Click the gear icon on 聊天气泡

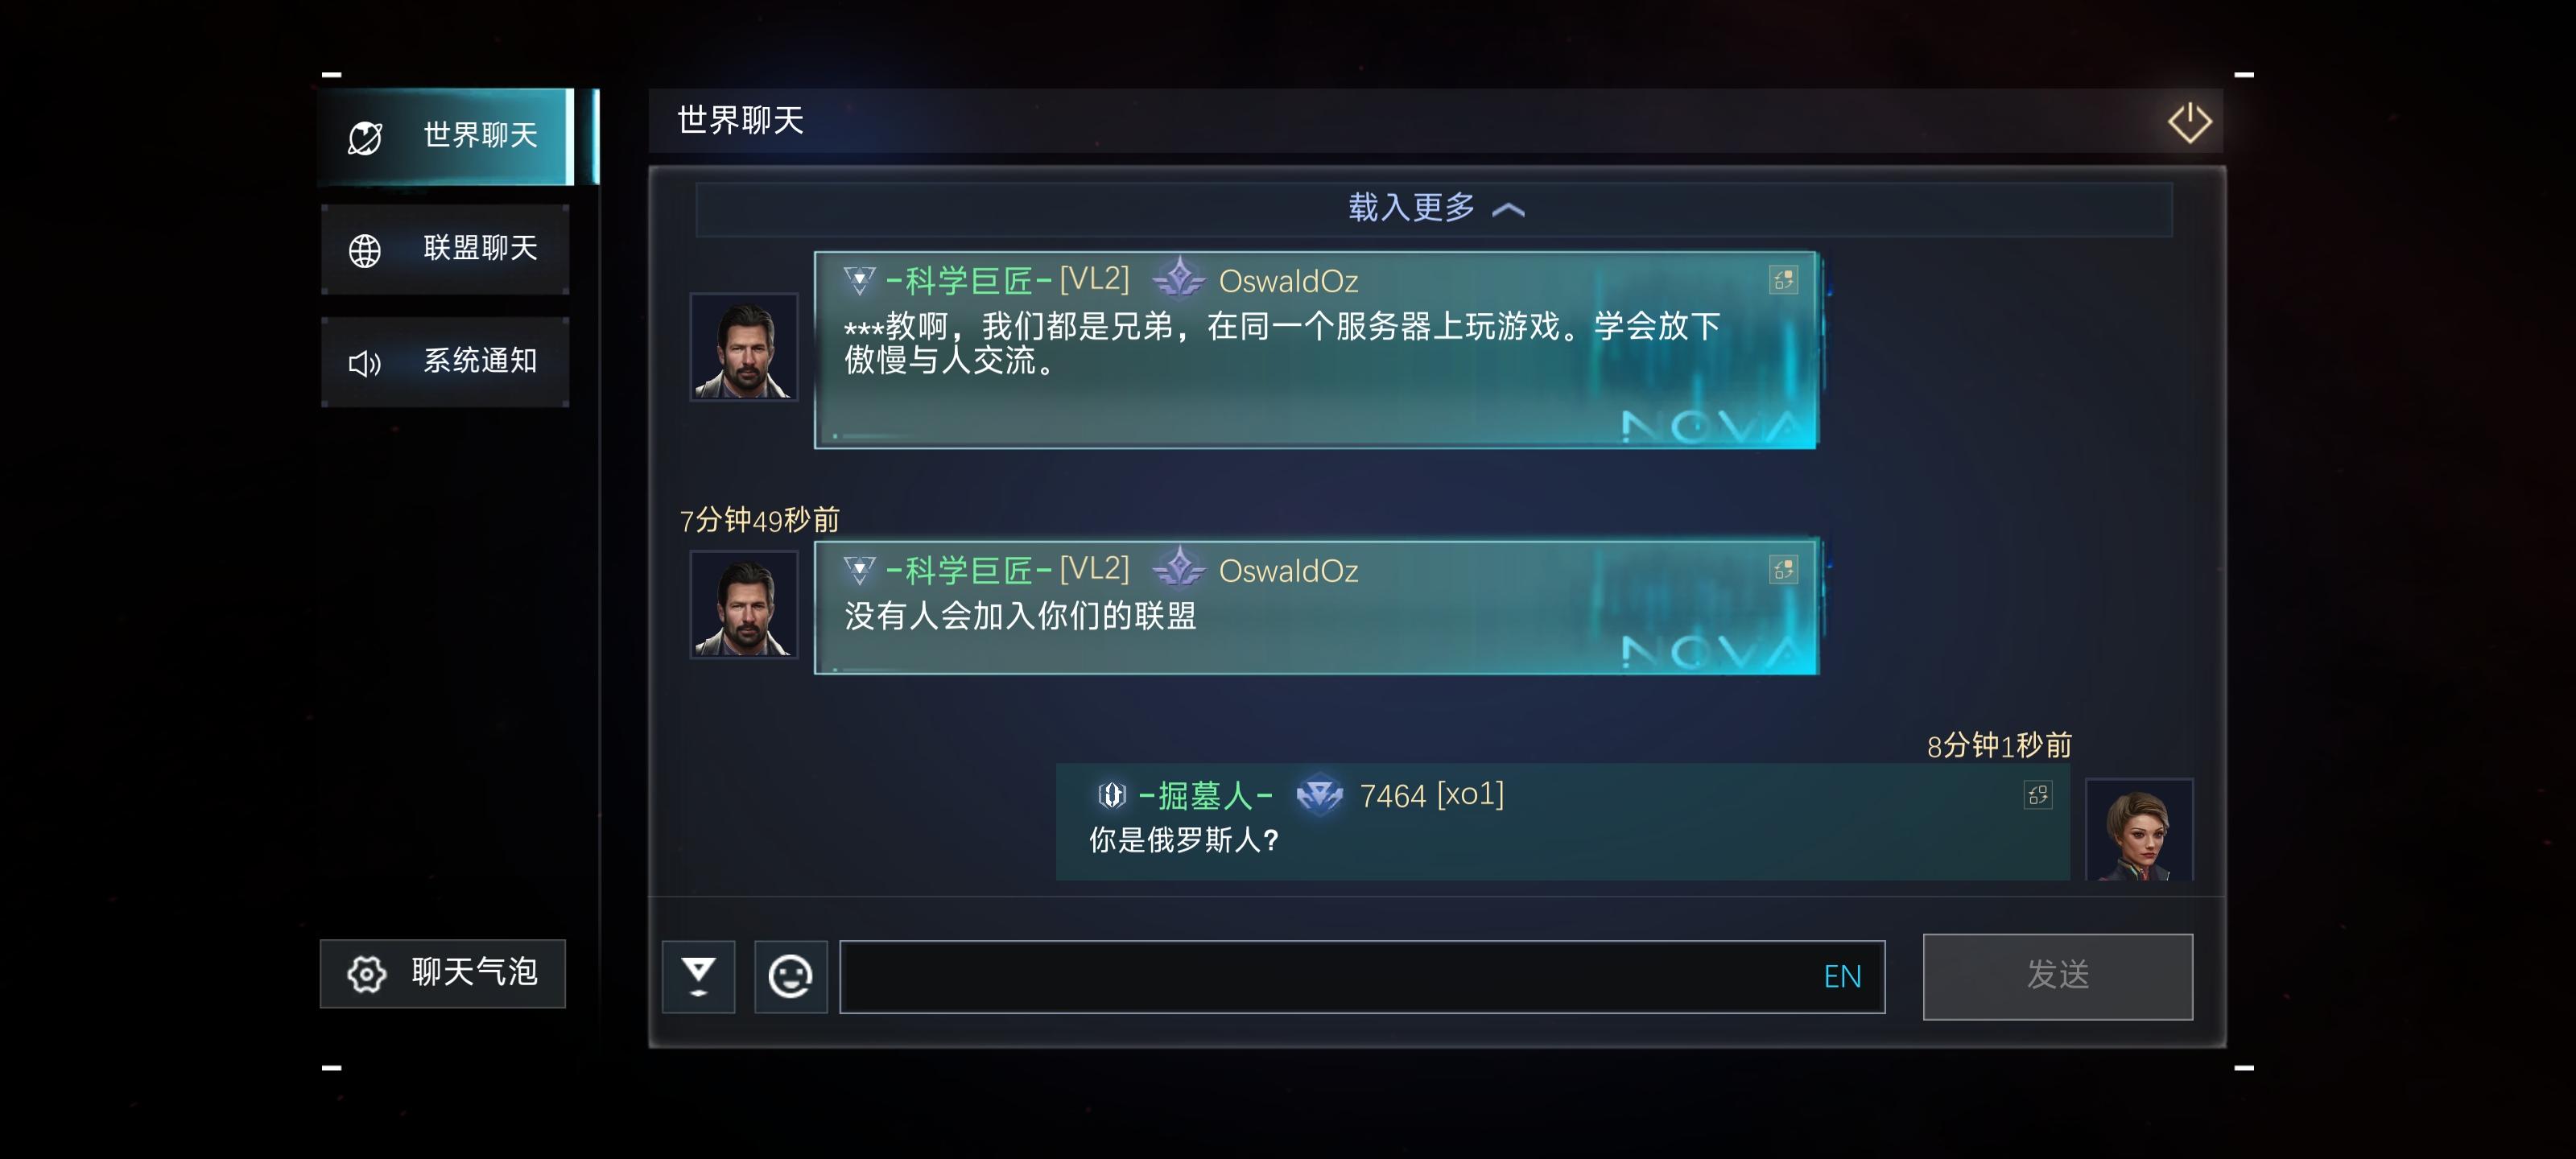coord(366,973)
